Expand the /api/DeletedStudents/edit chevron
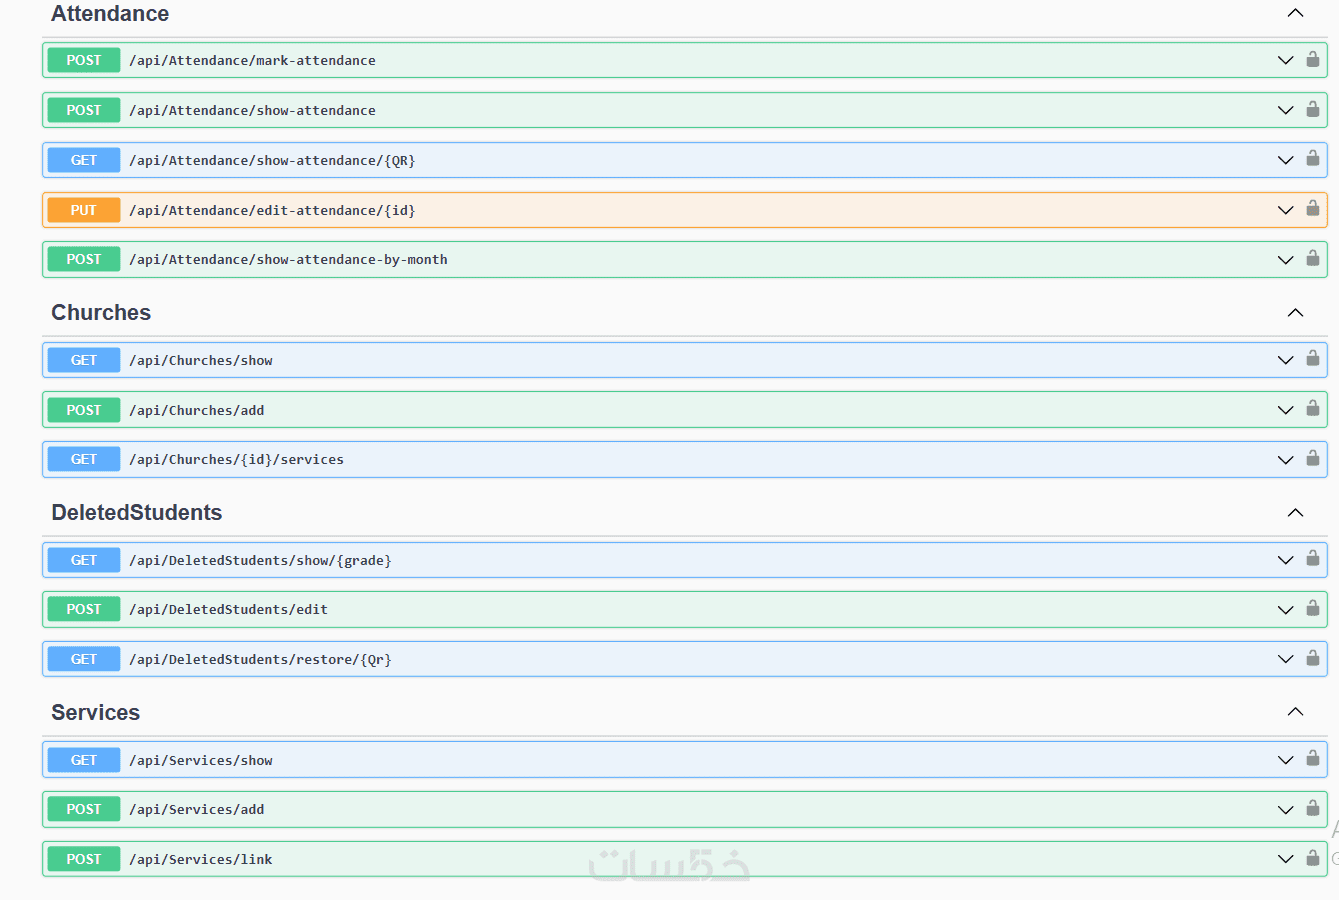1339x900 pixels. click(1285, 610)
